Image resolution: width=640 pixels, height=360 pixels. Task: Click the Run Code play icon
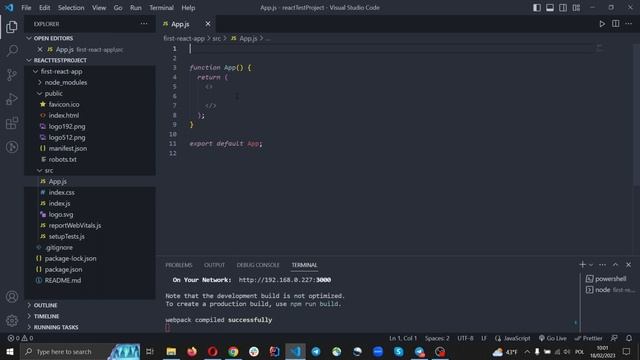click(602, 24)
